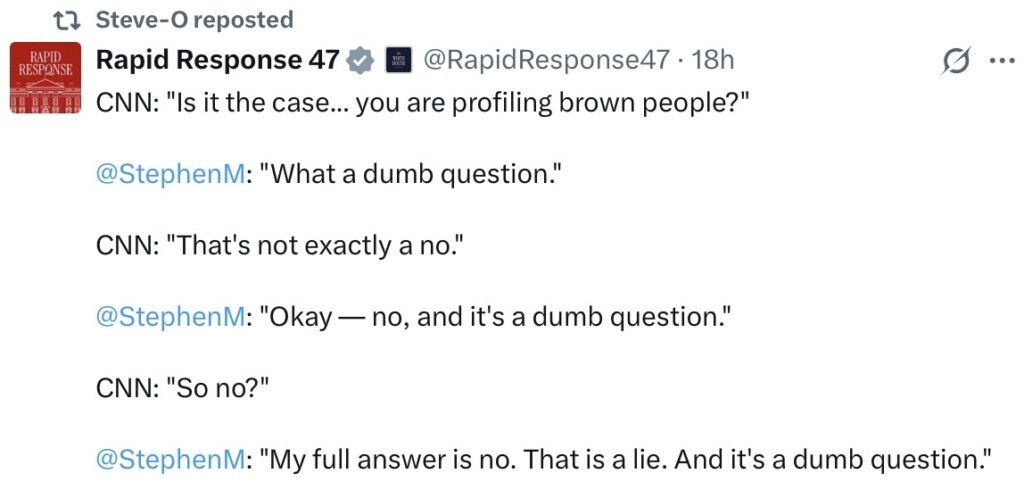Screen dimensions: 1024x490
Task: Click the quoted text "What a dumb question."
Action: coord(410,174)
